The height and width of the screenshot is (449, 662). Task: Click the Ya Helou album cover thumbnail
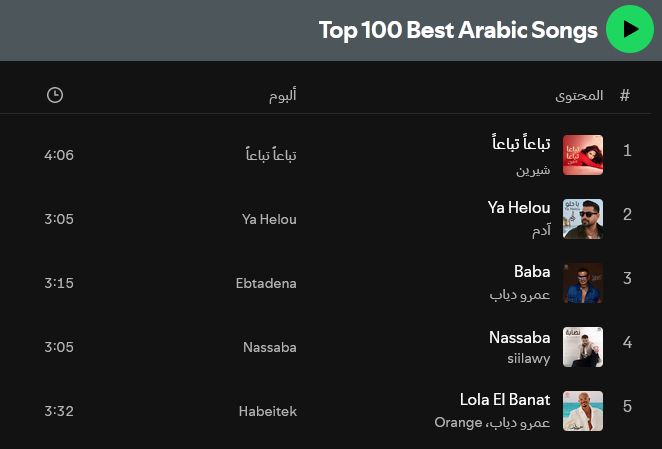pyautogui.click(x=583, y=219)
